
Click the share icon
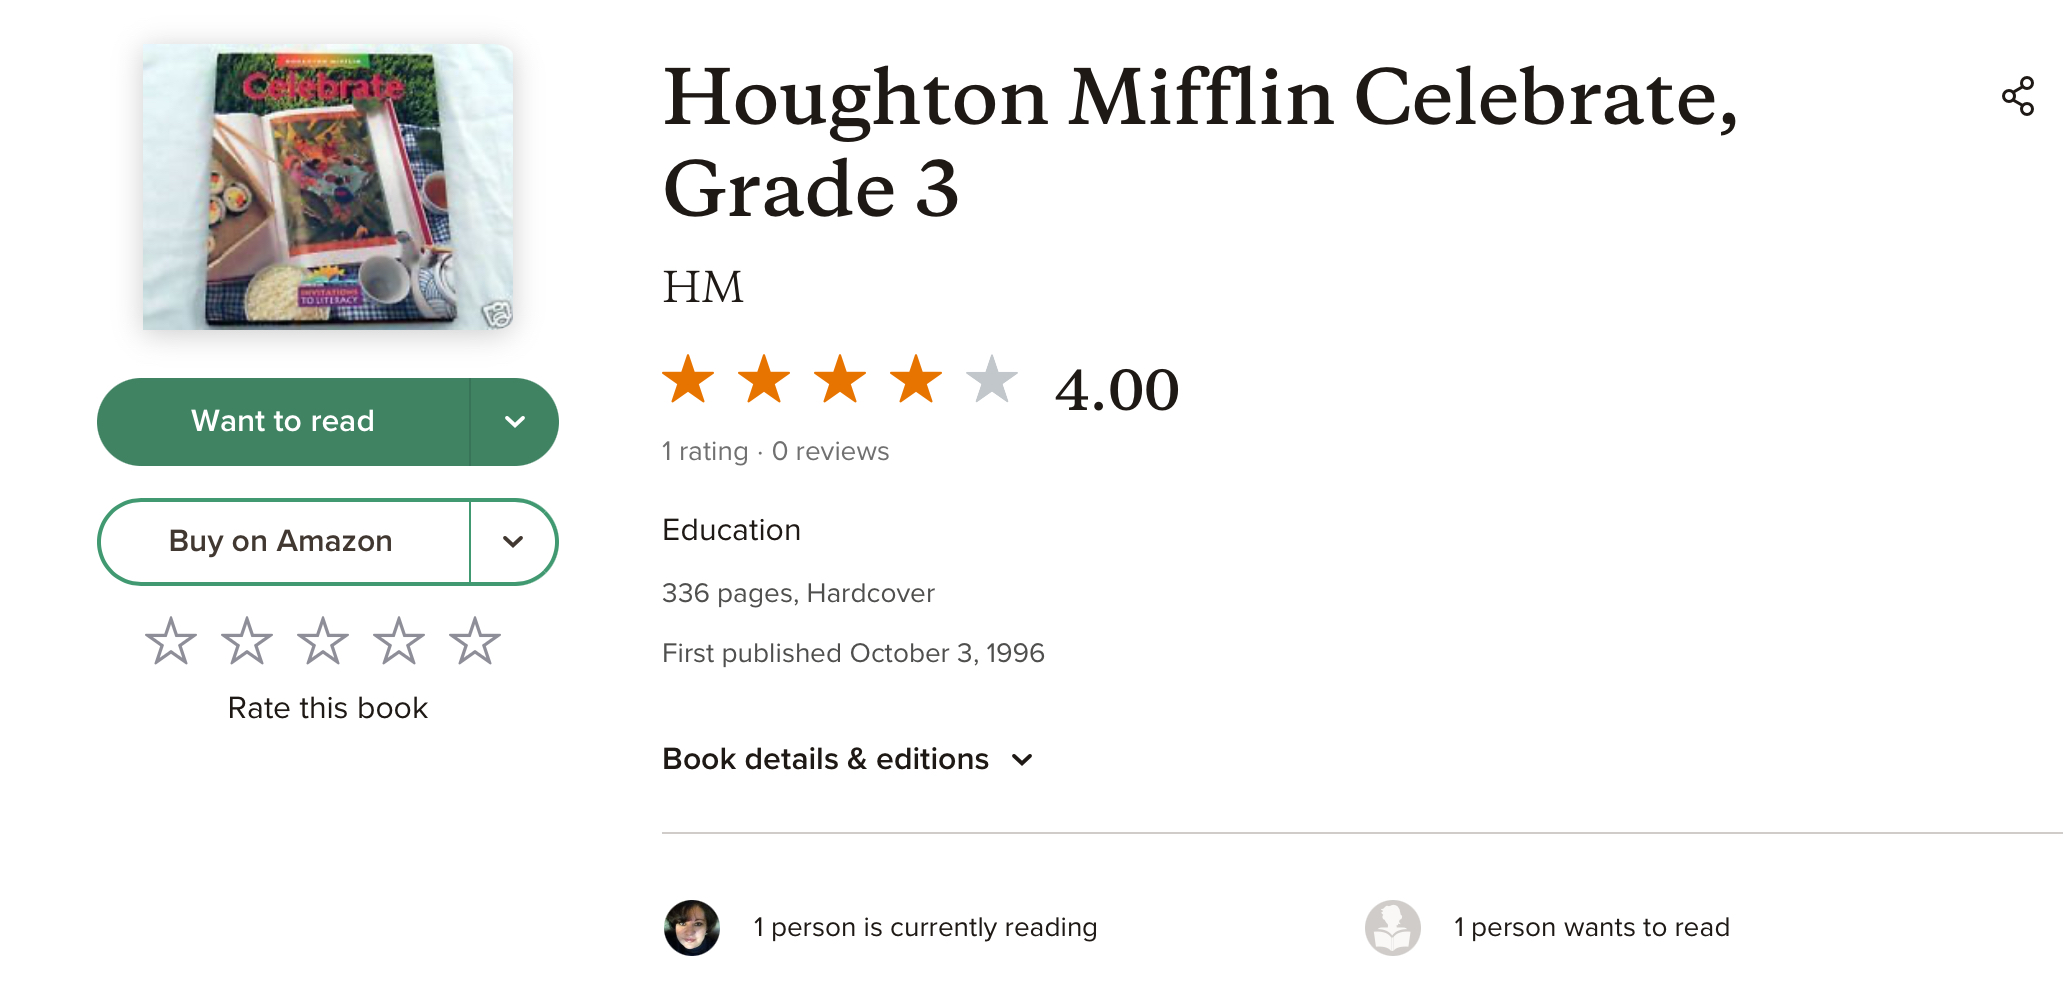click(x=2017, y=96)
